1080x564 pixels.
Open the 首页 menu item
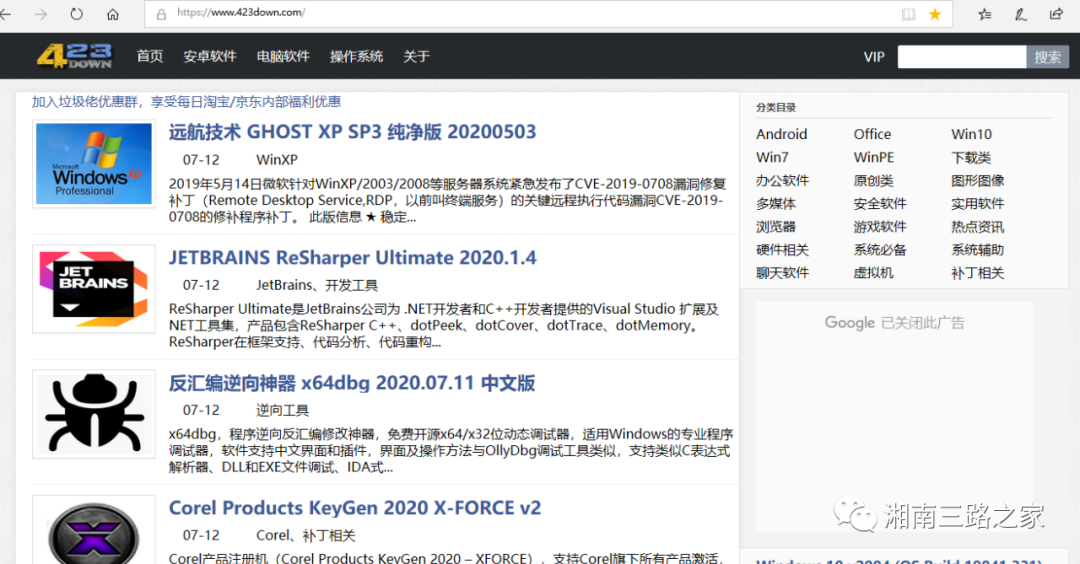pyautogui.click(x=149, y=56)
